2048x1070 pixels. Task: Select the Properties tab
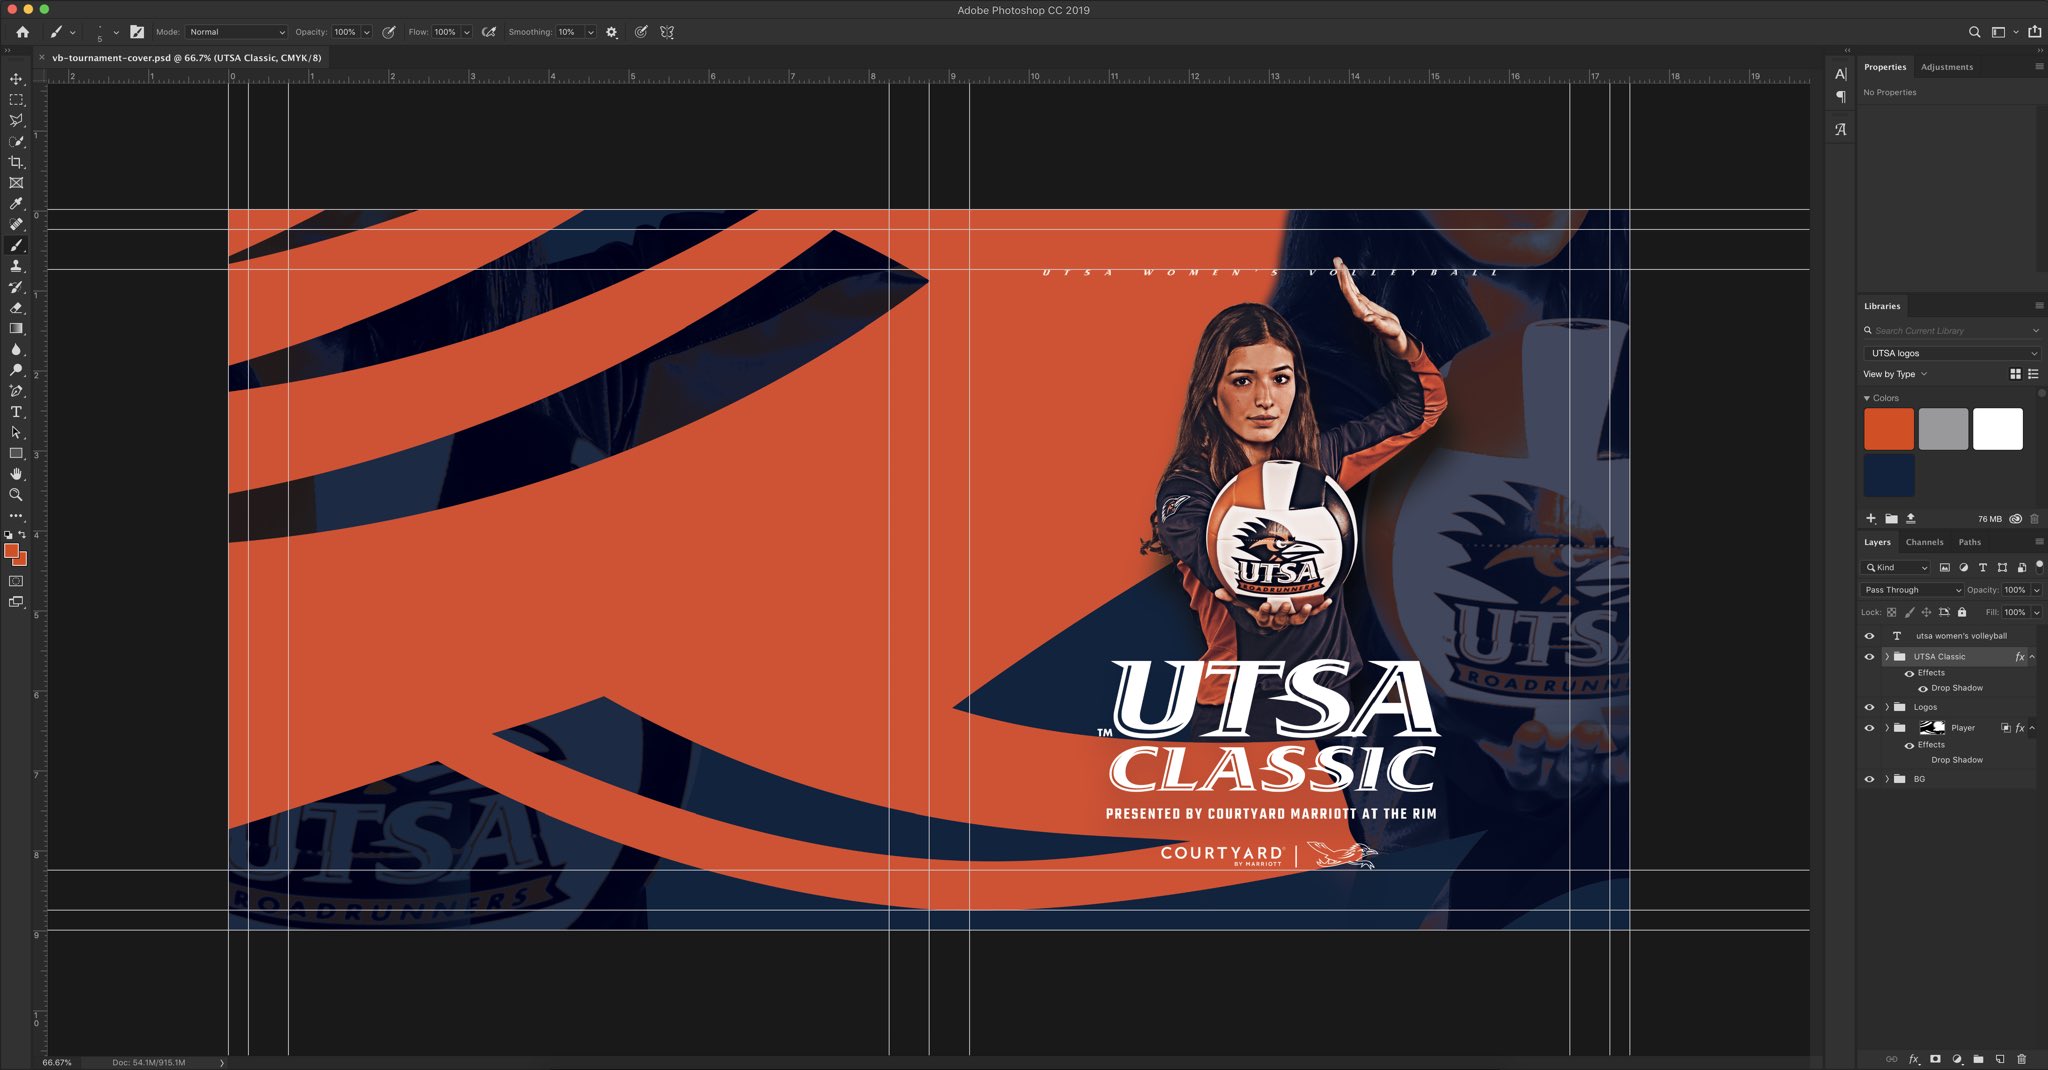point(1885,67)
